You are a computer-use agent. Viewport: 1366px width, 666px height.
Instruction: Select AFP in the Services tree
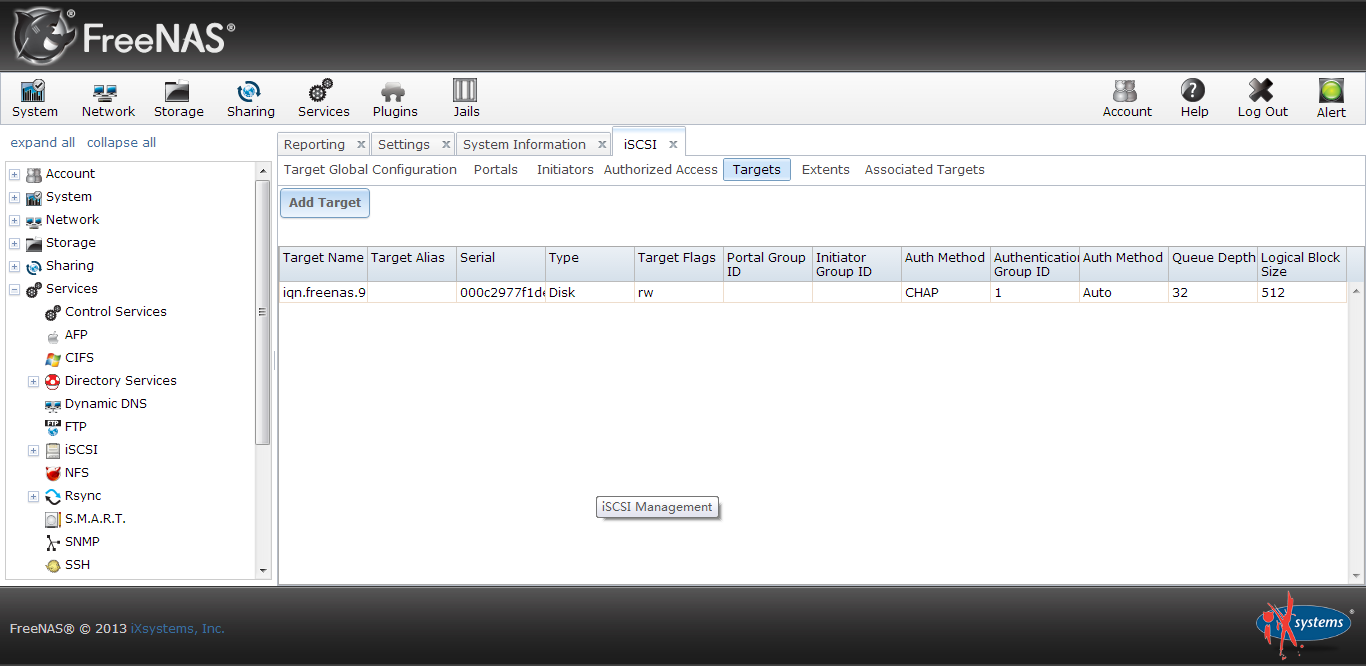point(76,335)
